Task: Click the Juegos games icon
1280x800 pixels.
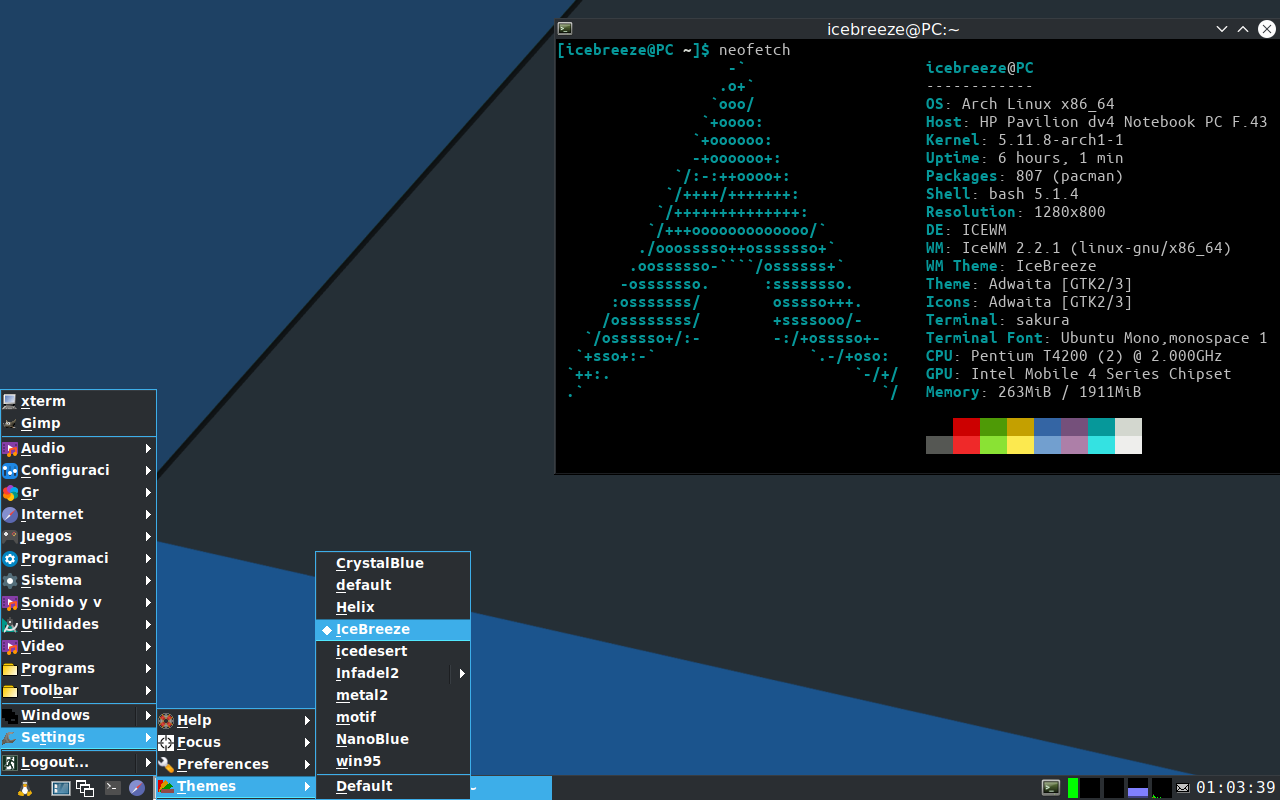Action: (x=10, y=536)
